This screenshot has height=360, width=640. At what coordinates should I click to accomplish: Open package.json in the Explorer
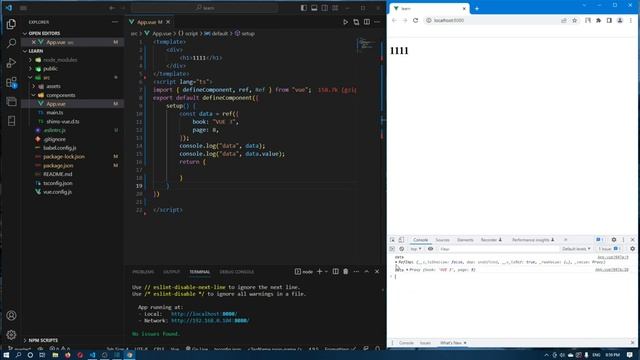[x=58, y=165]
